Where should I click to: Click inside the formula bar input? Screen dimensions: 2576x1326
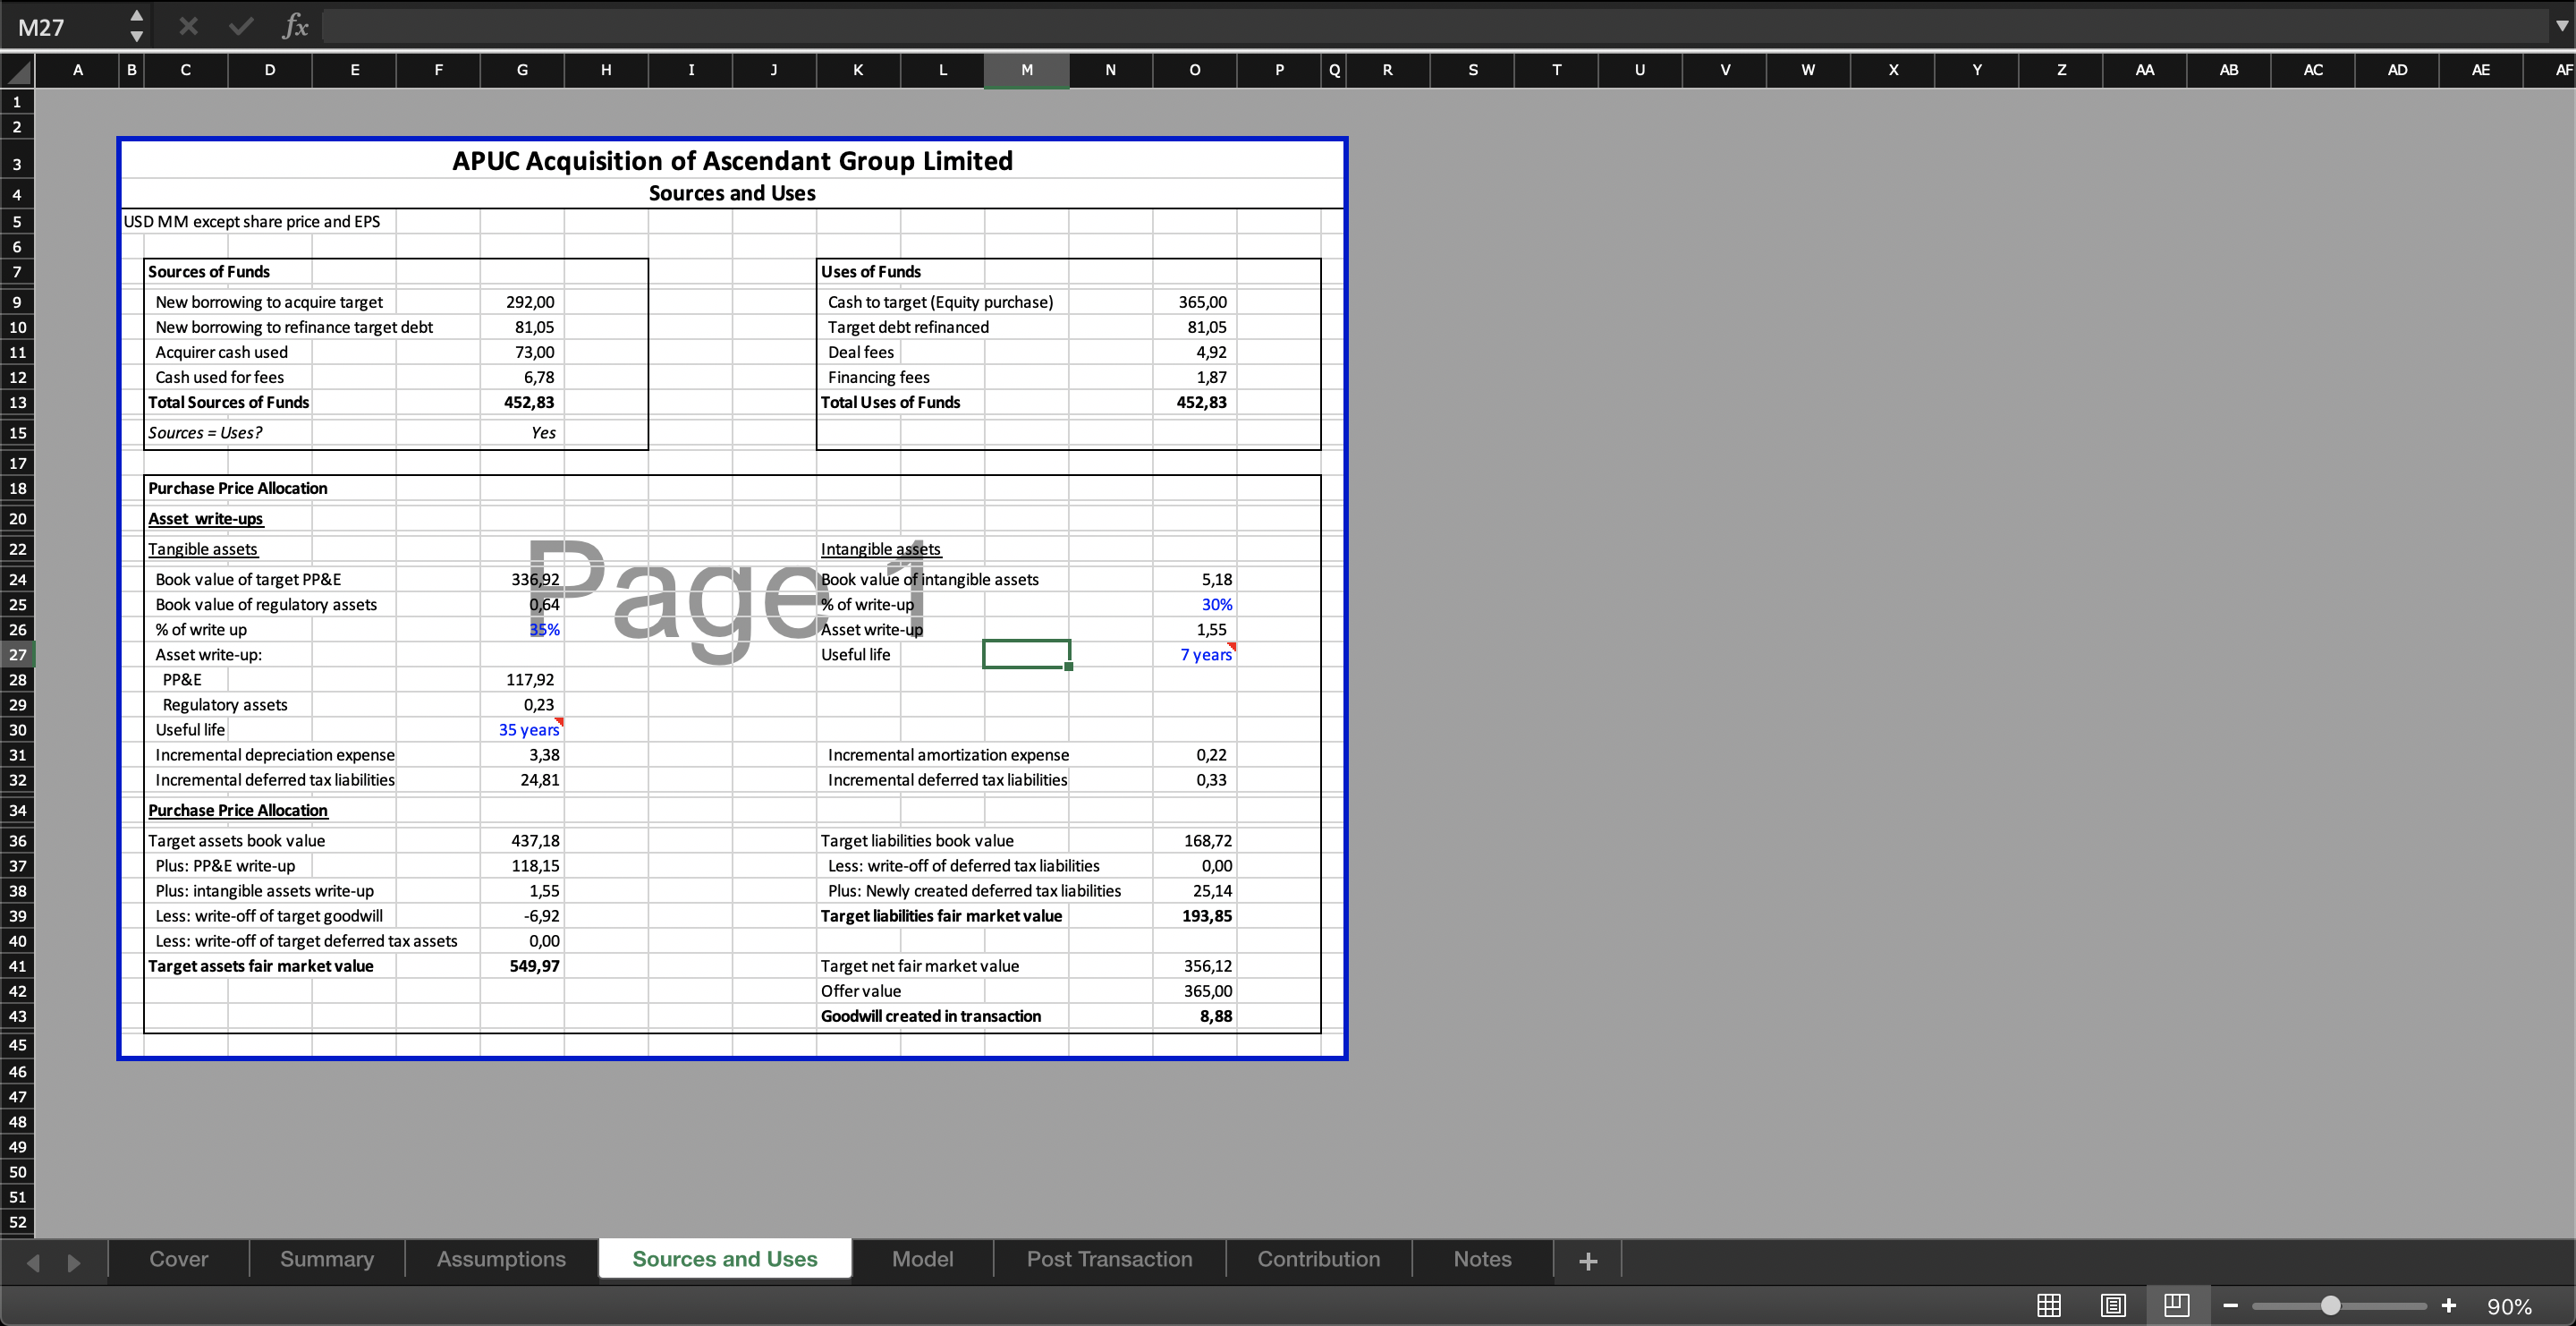[1435, 27]
